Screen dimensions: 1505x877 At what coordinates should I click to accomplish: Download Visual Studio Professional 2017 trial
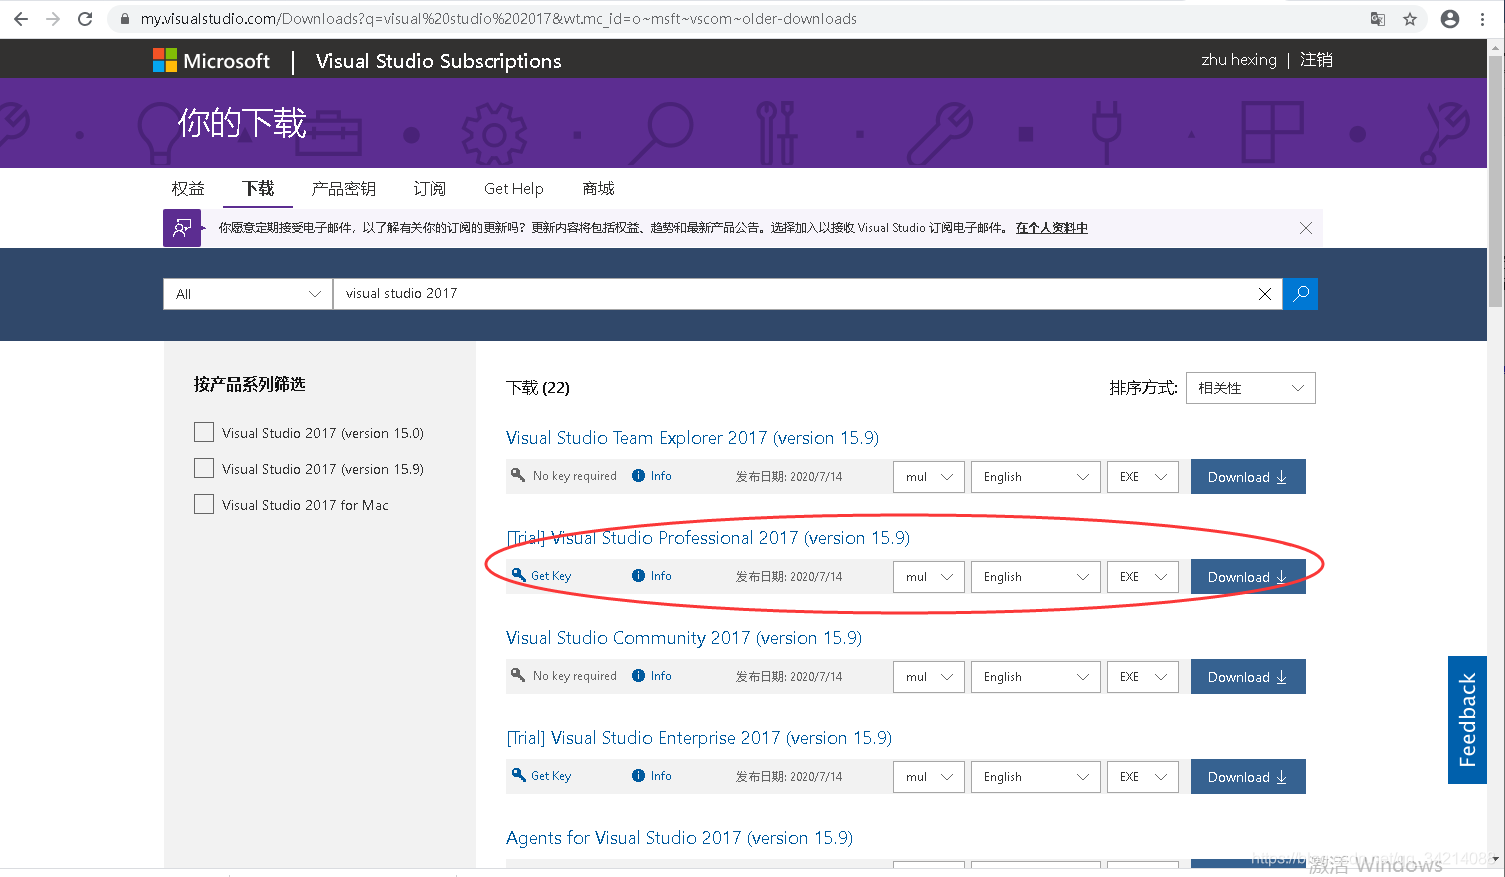coord(1248,577)
